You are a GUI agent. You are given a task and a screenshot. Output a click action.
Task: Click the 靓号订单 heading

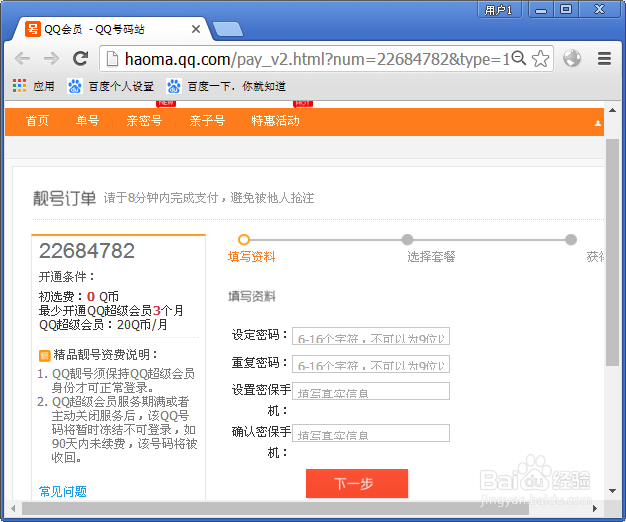pos(64,198)
